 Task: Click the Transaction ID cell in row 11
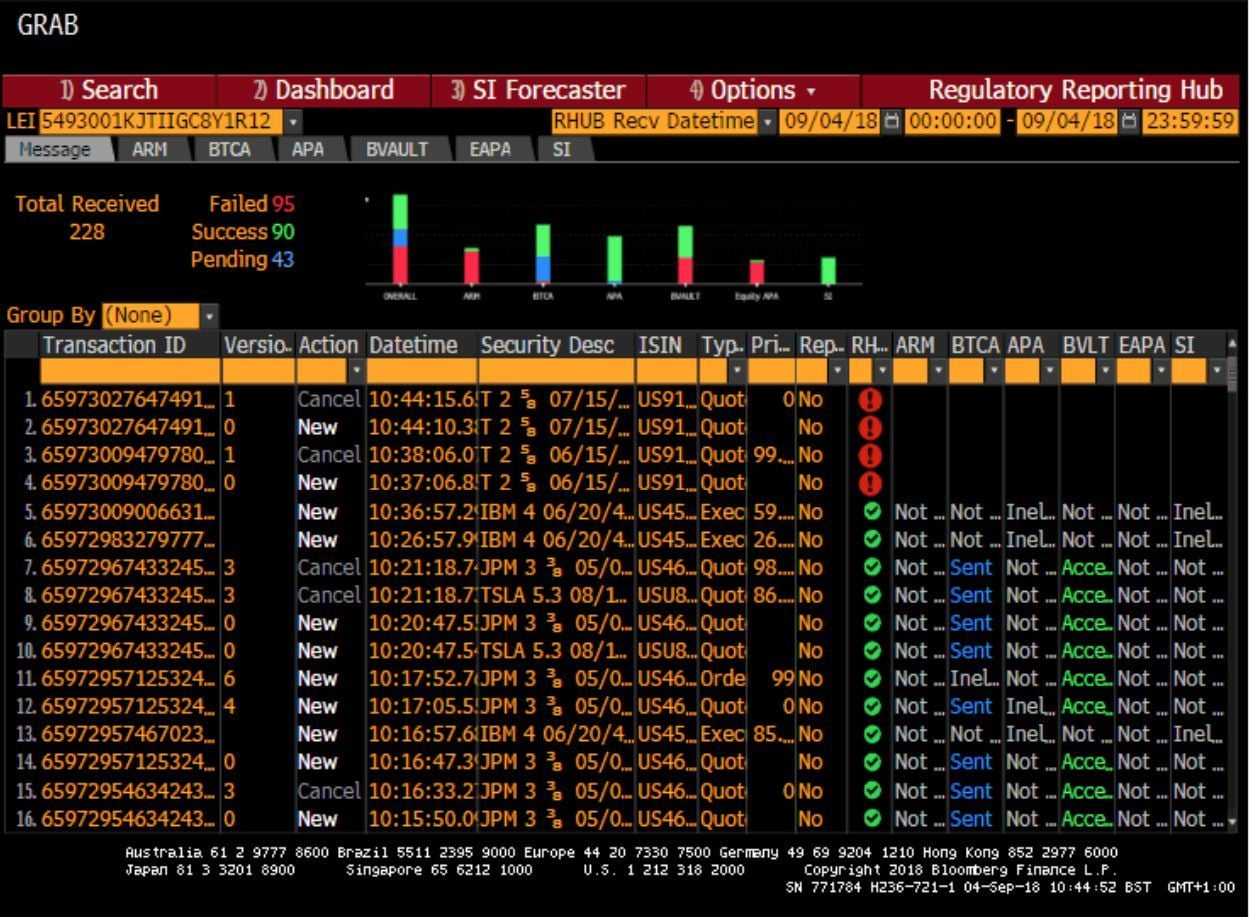tap(128, 679)
